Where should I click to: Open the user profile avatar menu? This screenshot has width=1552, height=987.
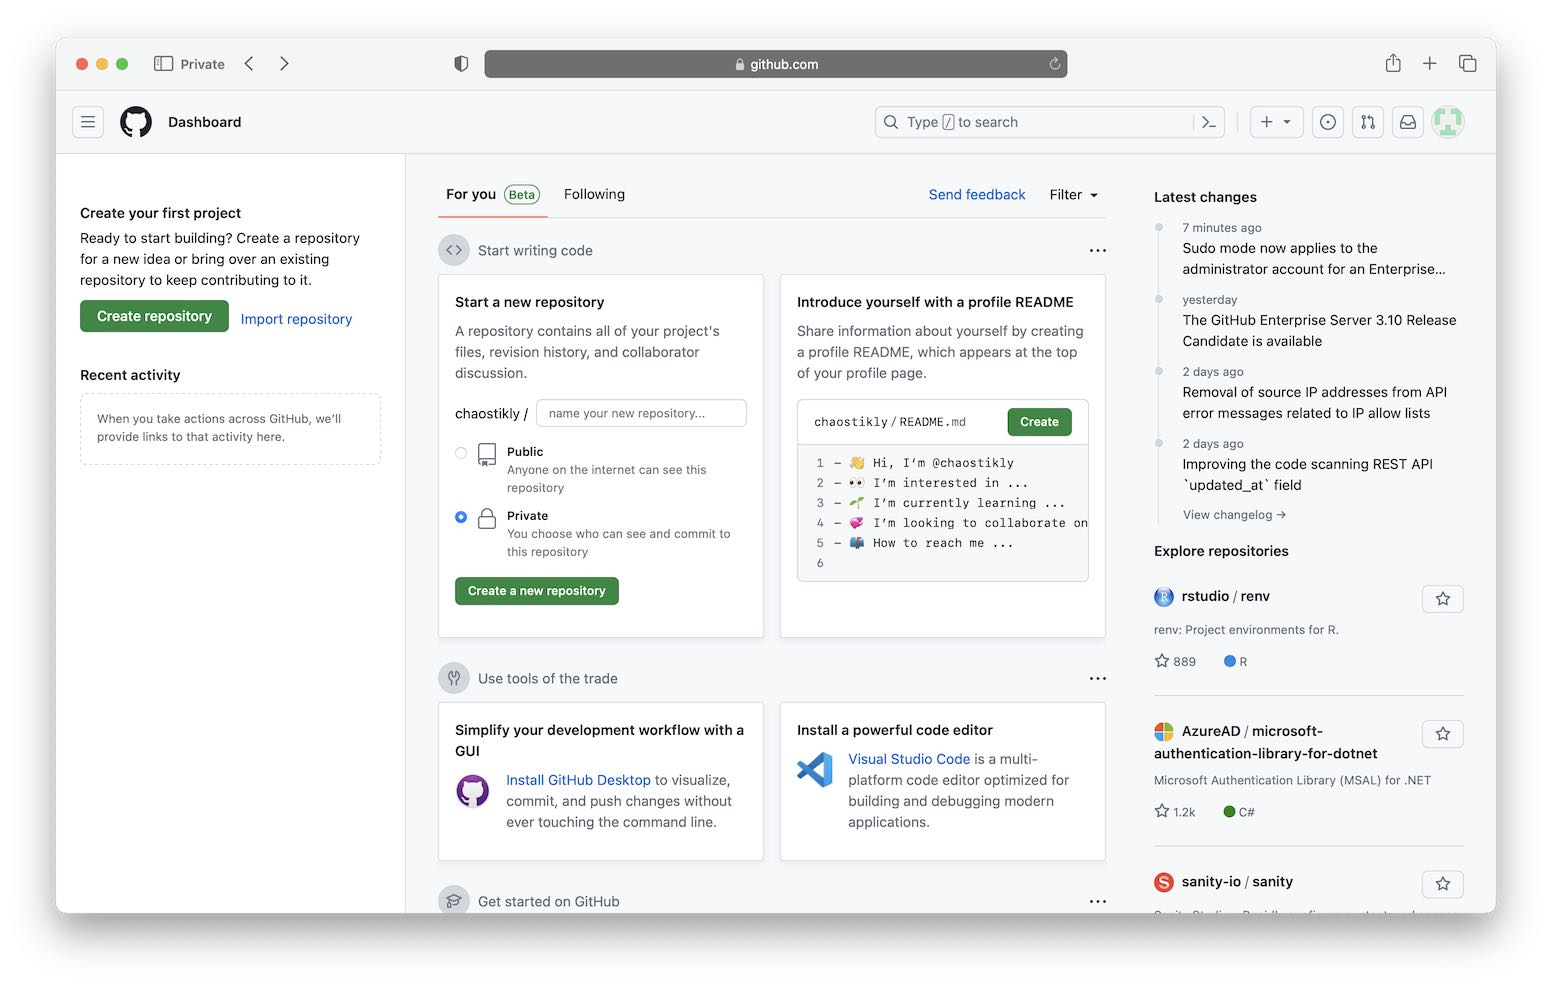tap(1447, 122)
